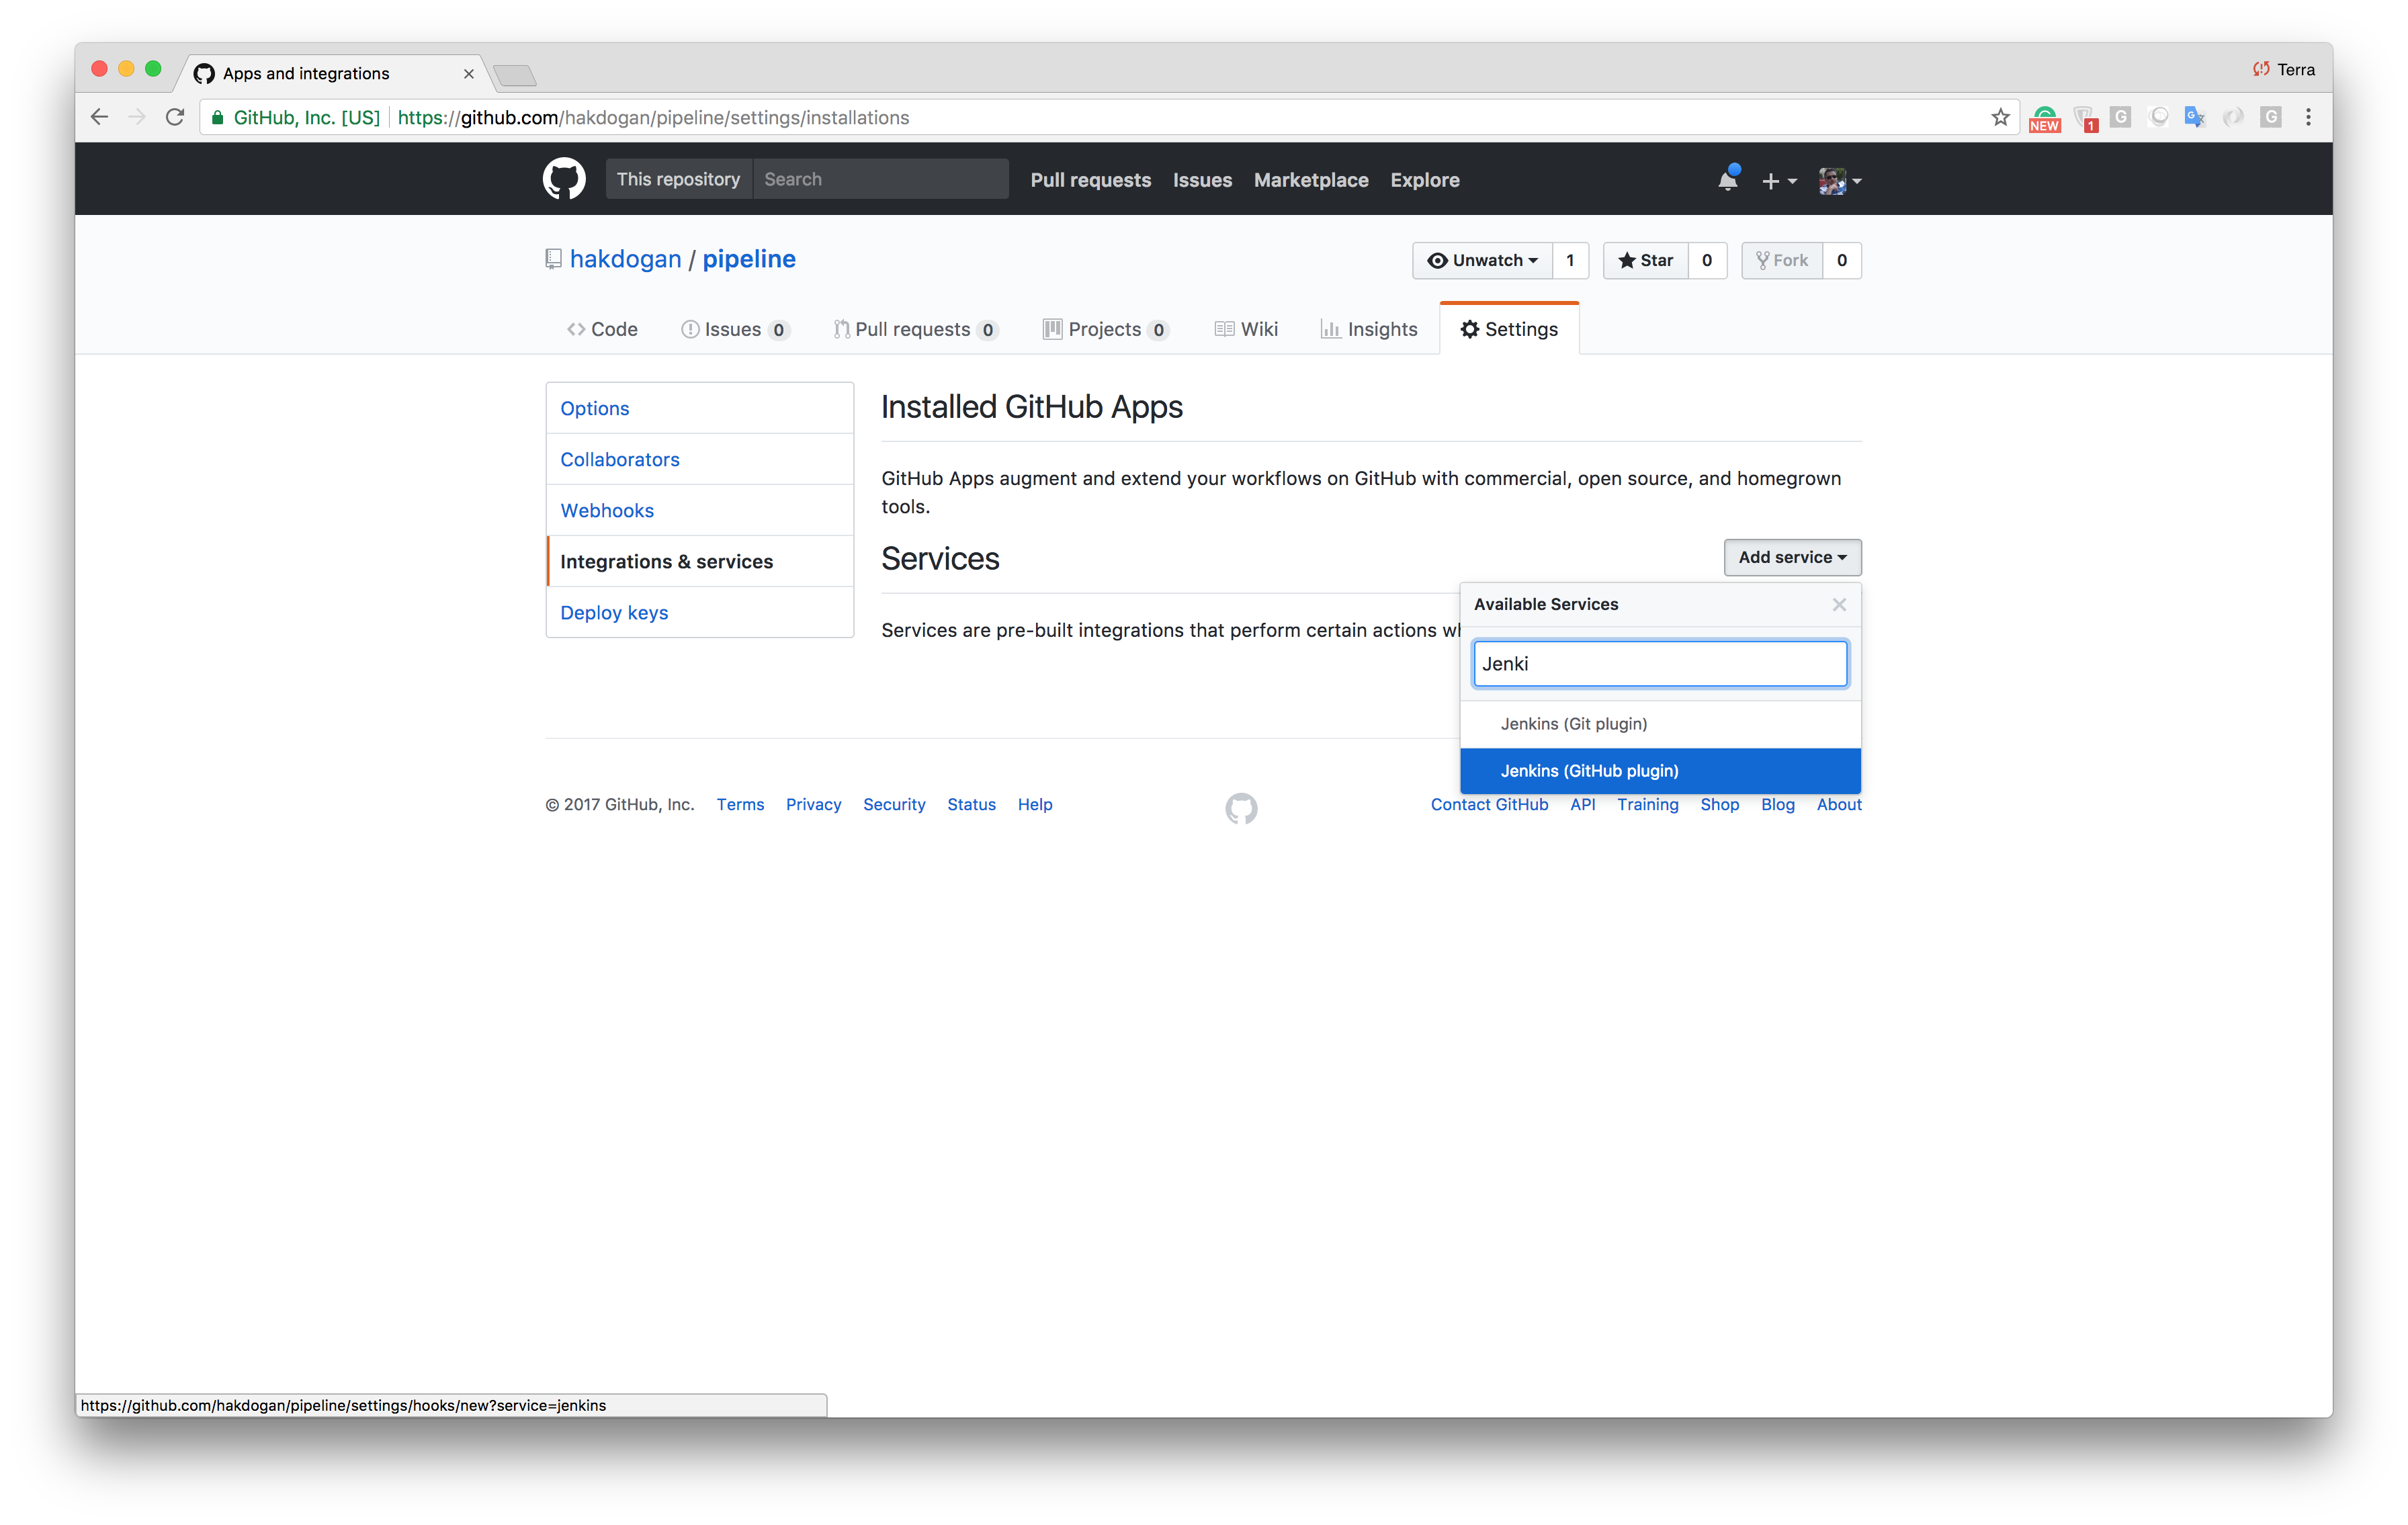Click the GitHub Octocat logo in header

point(563,180)
